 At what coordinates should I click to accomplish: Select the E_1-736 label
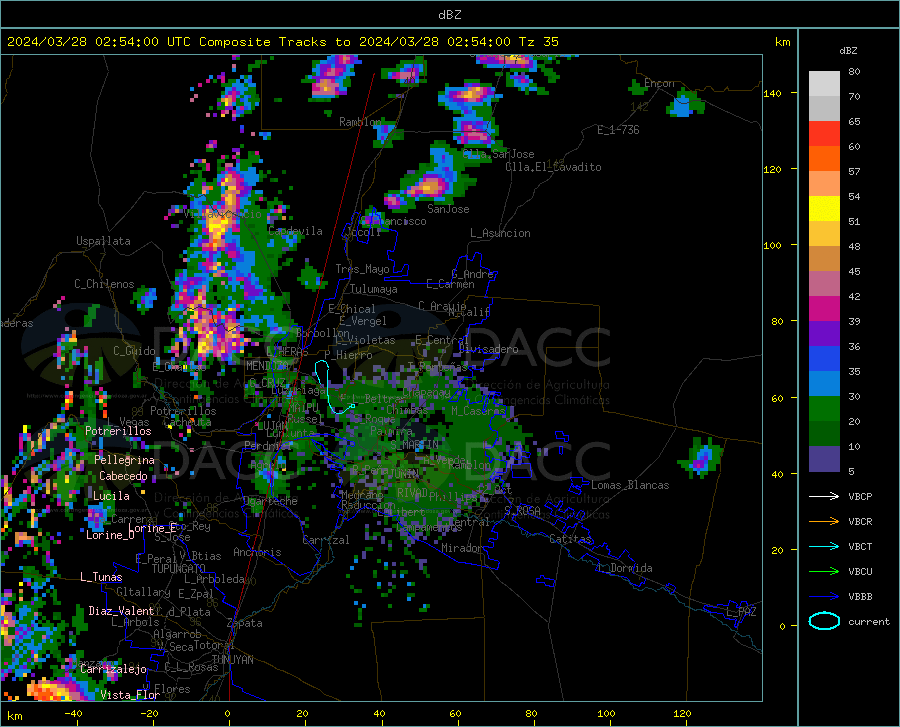click(618, 130)
